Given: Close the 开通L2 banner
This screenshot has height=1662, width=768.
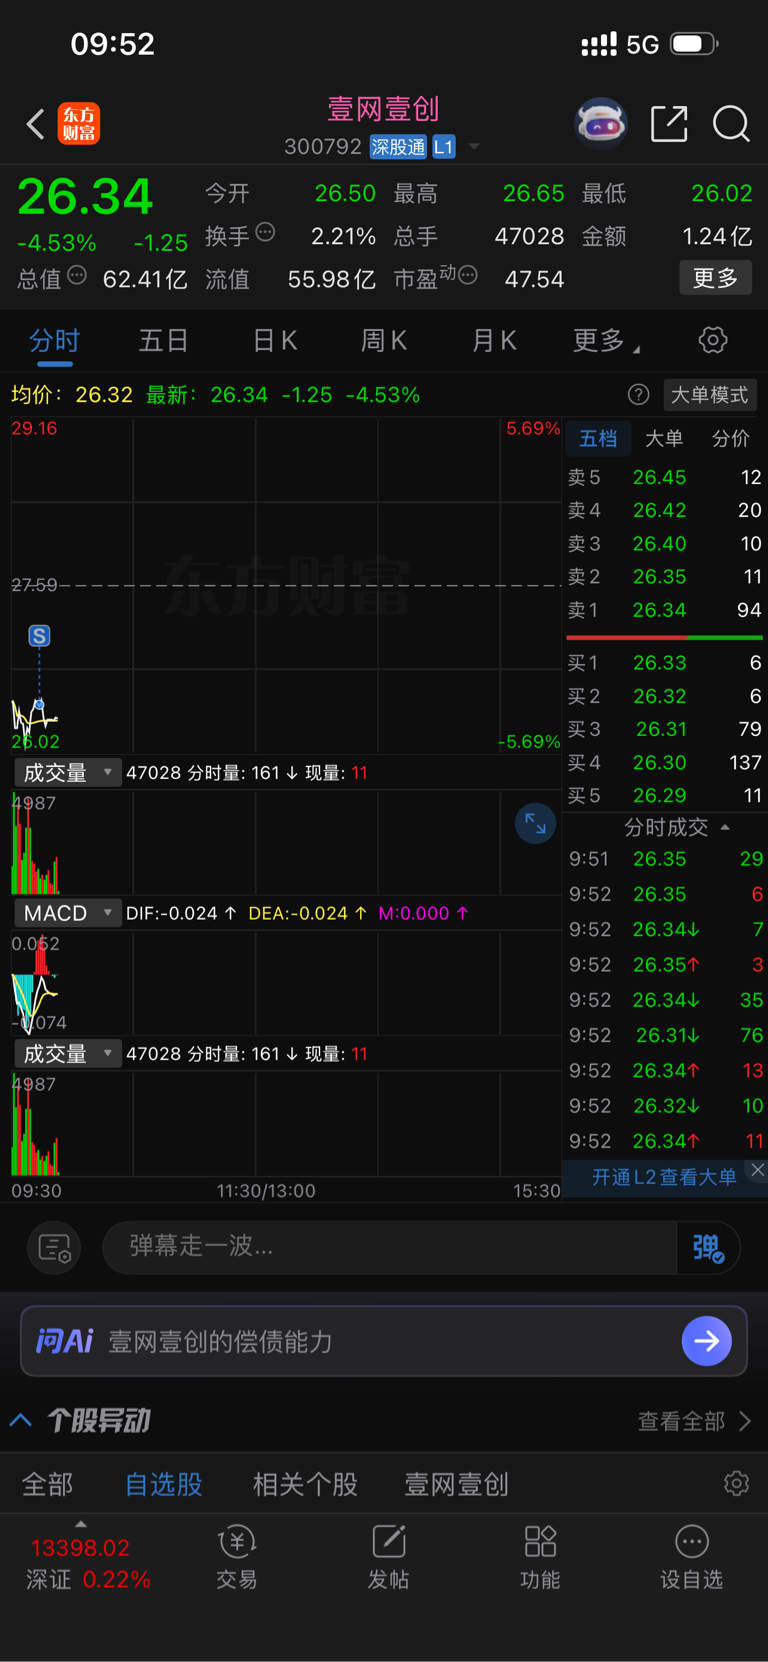Looking at the screenshot, I should click(757, 1170).
